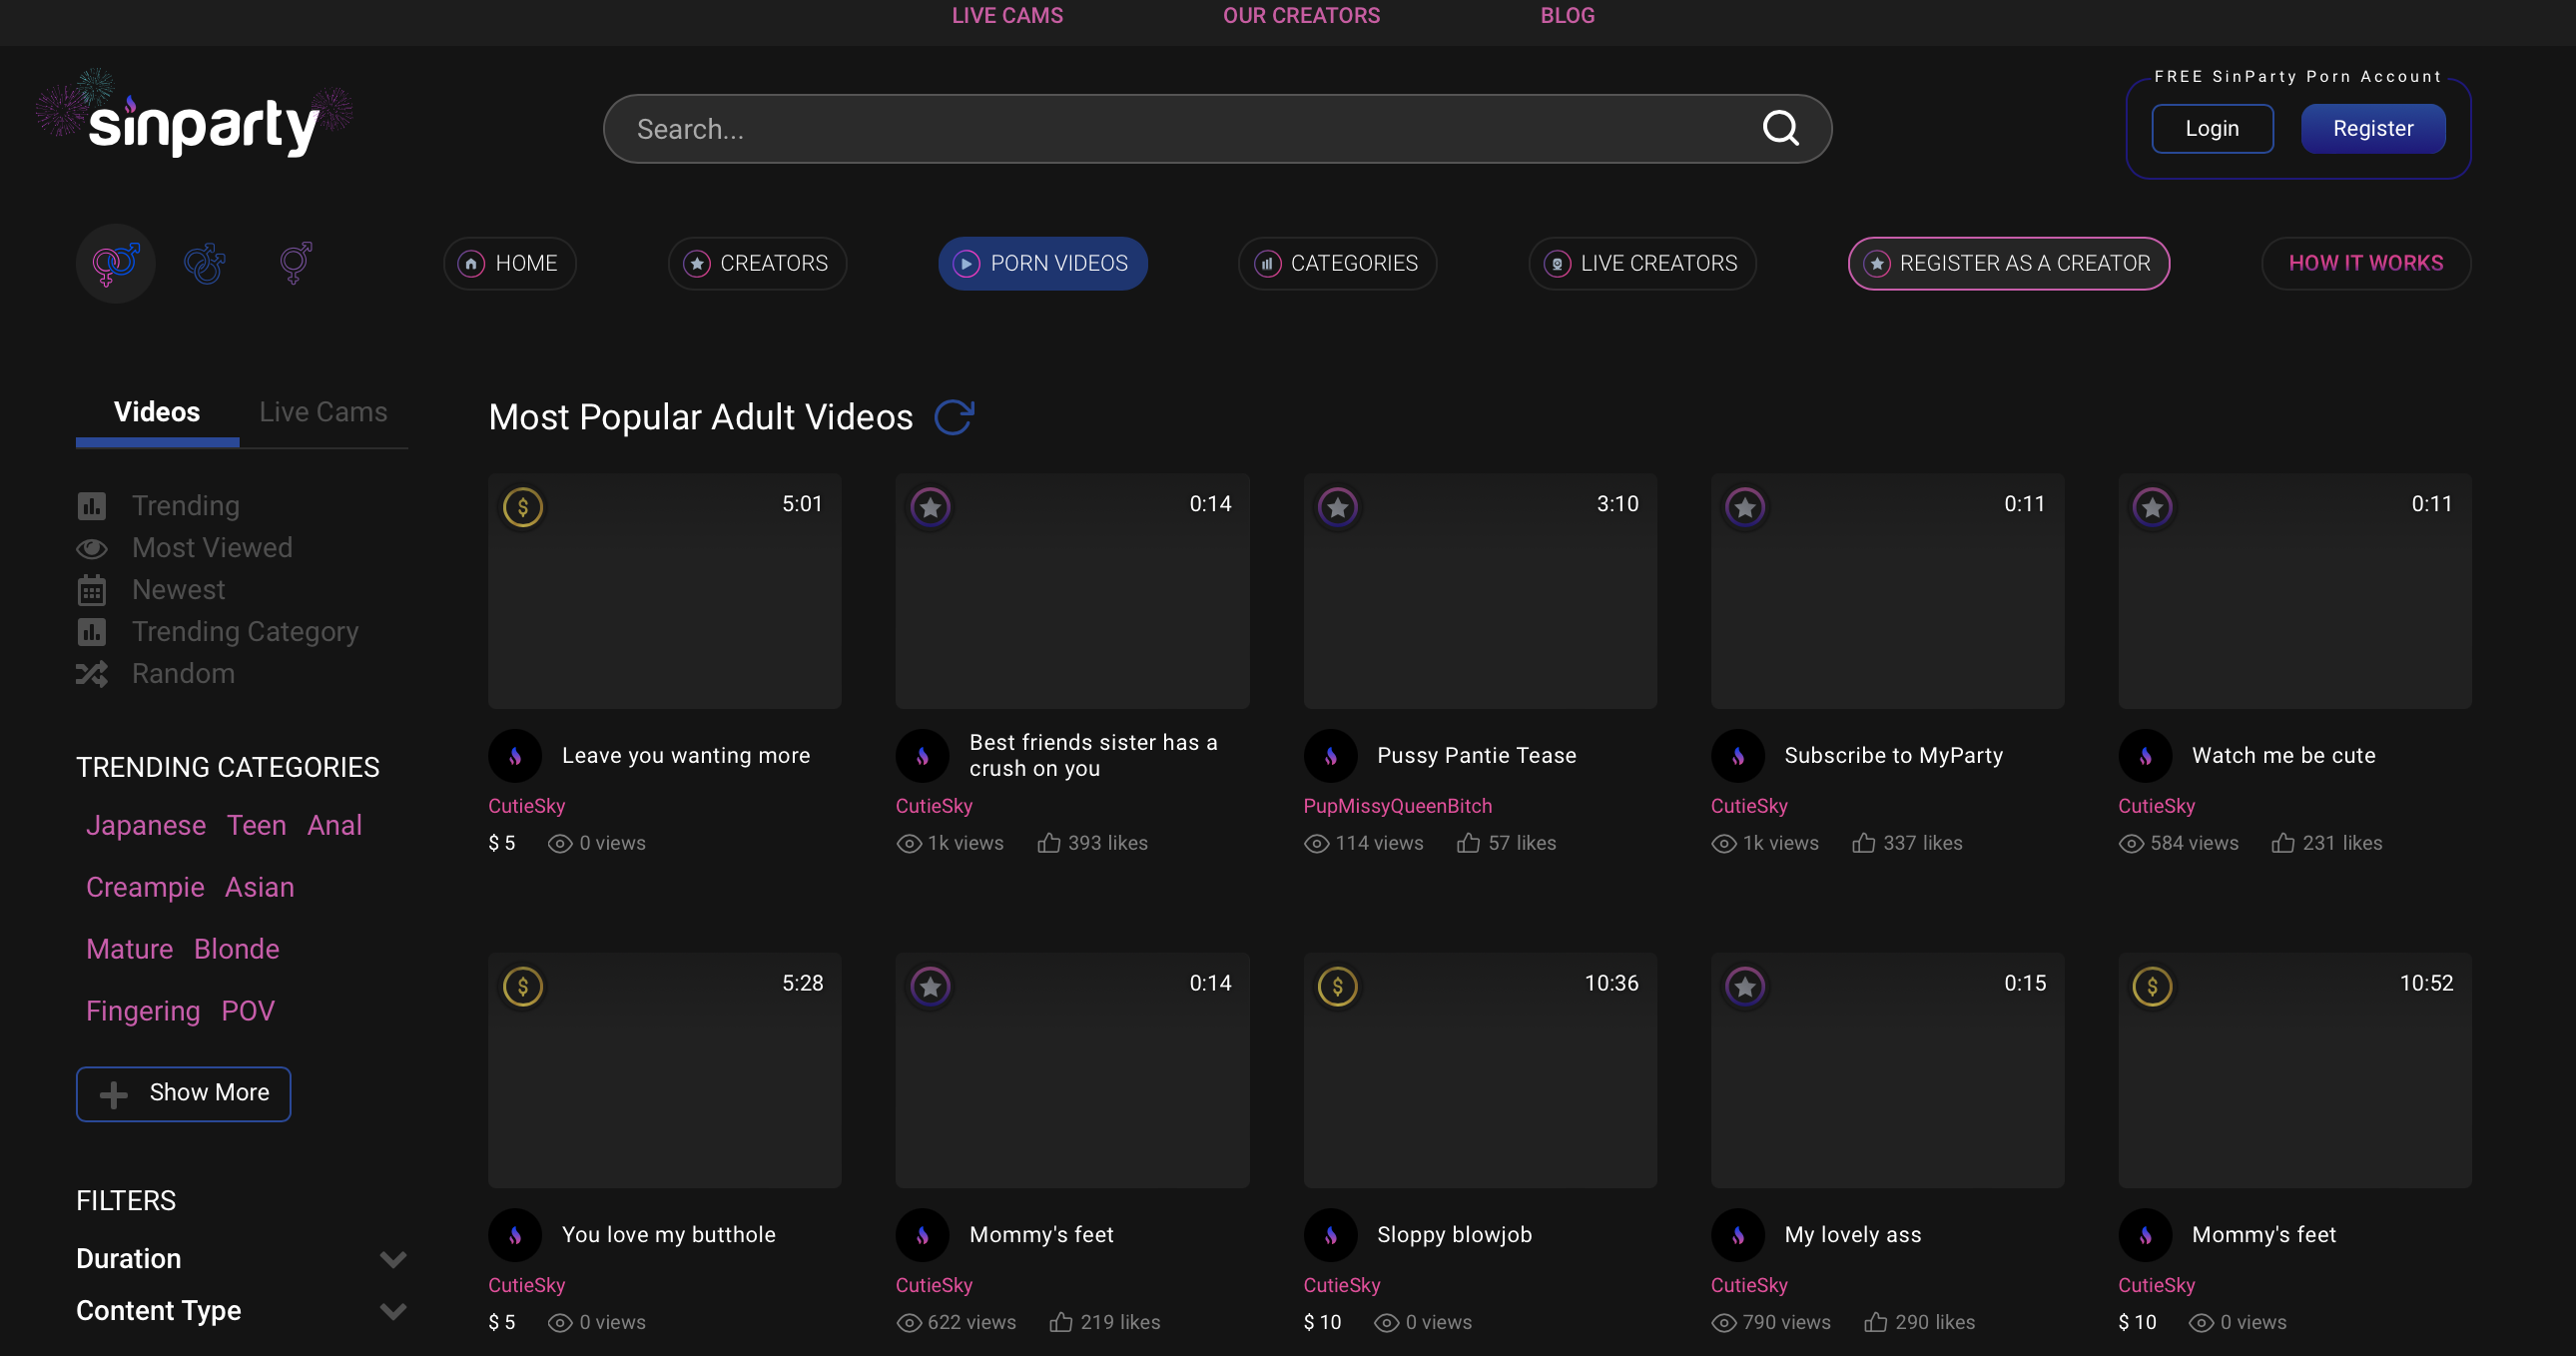The height and width of the screenshot is (1356, 2576).
Task: Select the straight gender filter icon
Action: coord(116,263)
